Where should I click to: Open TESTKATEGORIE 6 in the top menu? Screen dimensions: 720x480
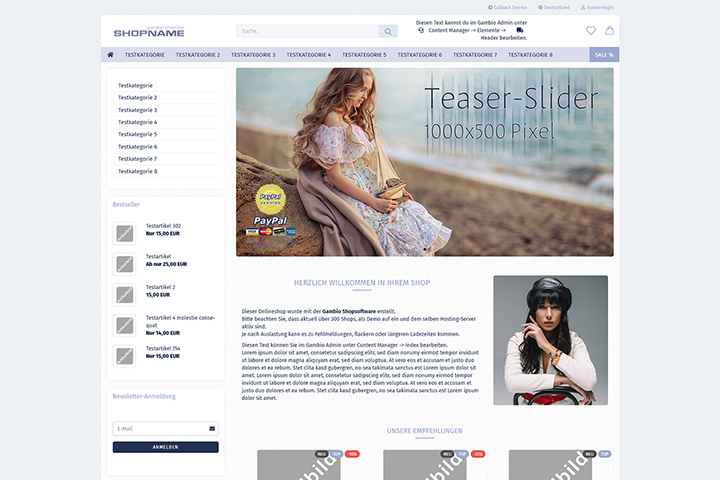[420, 55]
